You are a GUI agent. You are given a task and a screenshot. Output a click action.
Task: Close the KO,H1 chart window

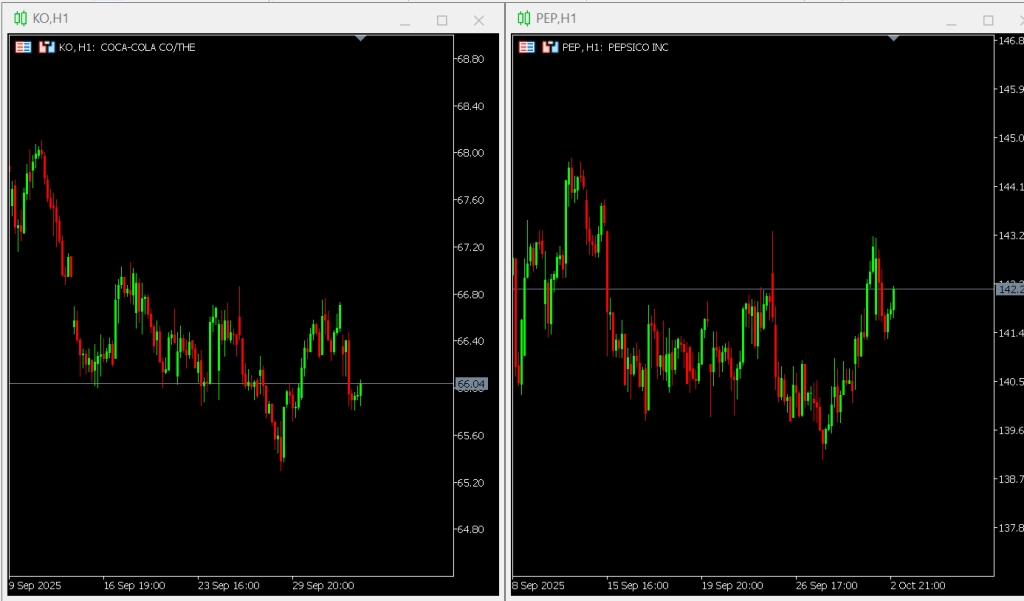pos(479,20)
